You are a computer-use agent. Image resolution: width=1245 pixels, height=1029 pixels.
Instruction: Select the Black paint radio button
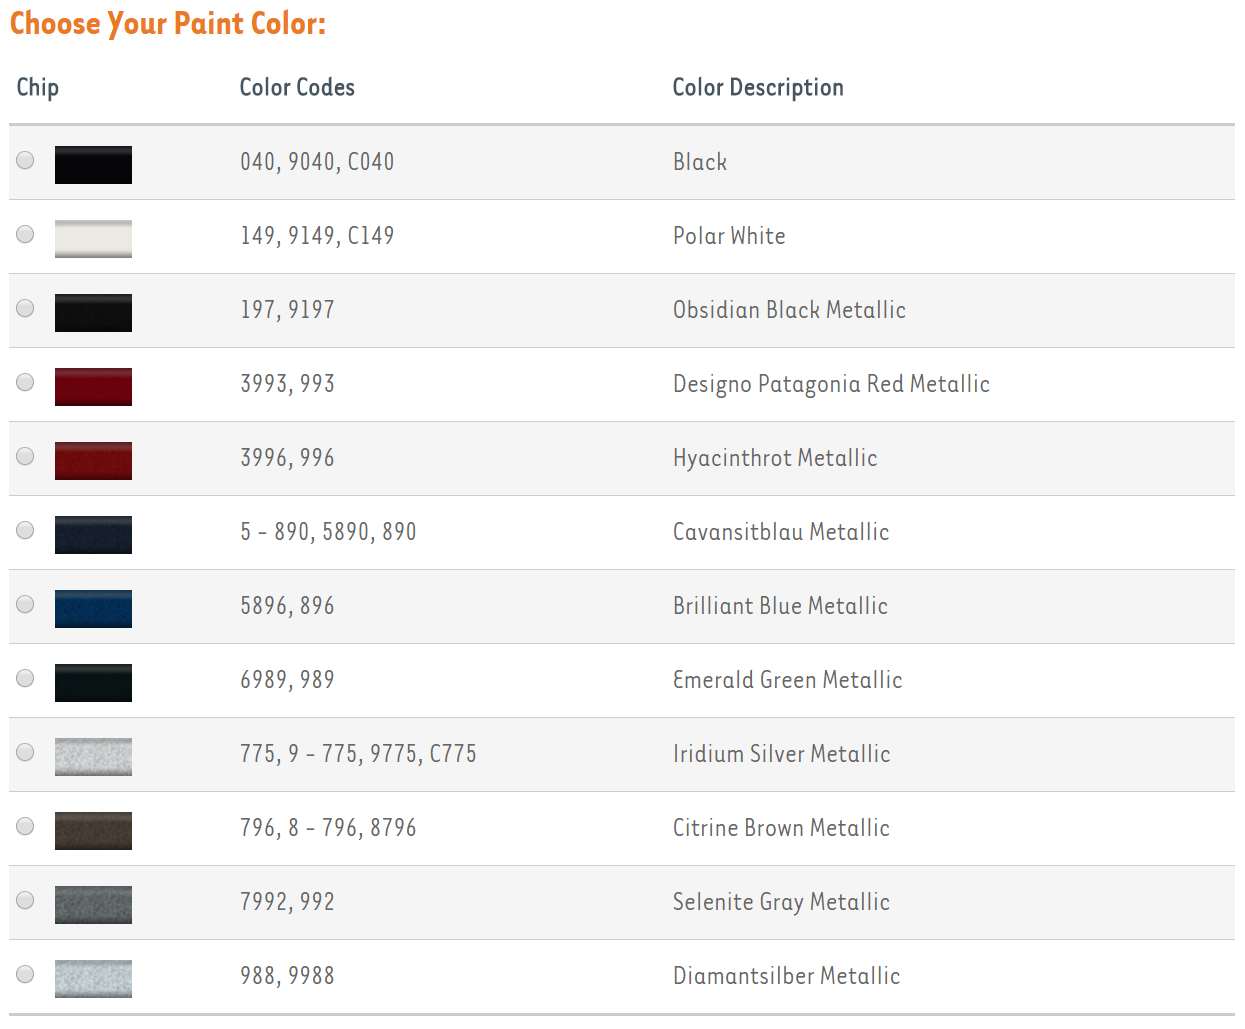tap(26, 160)
